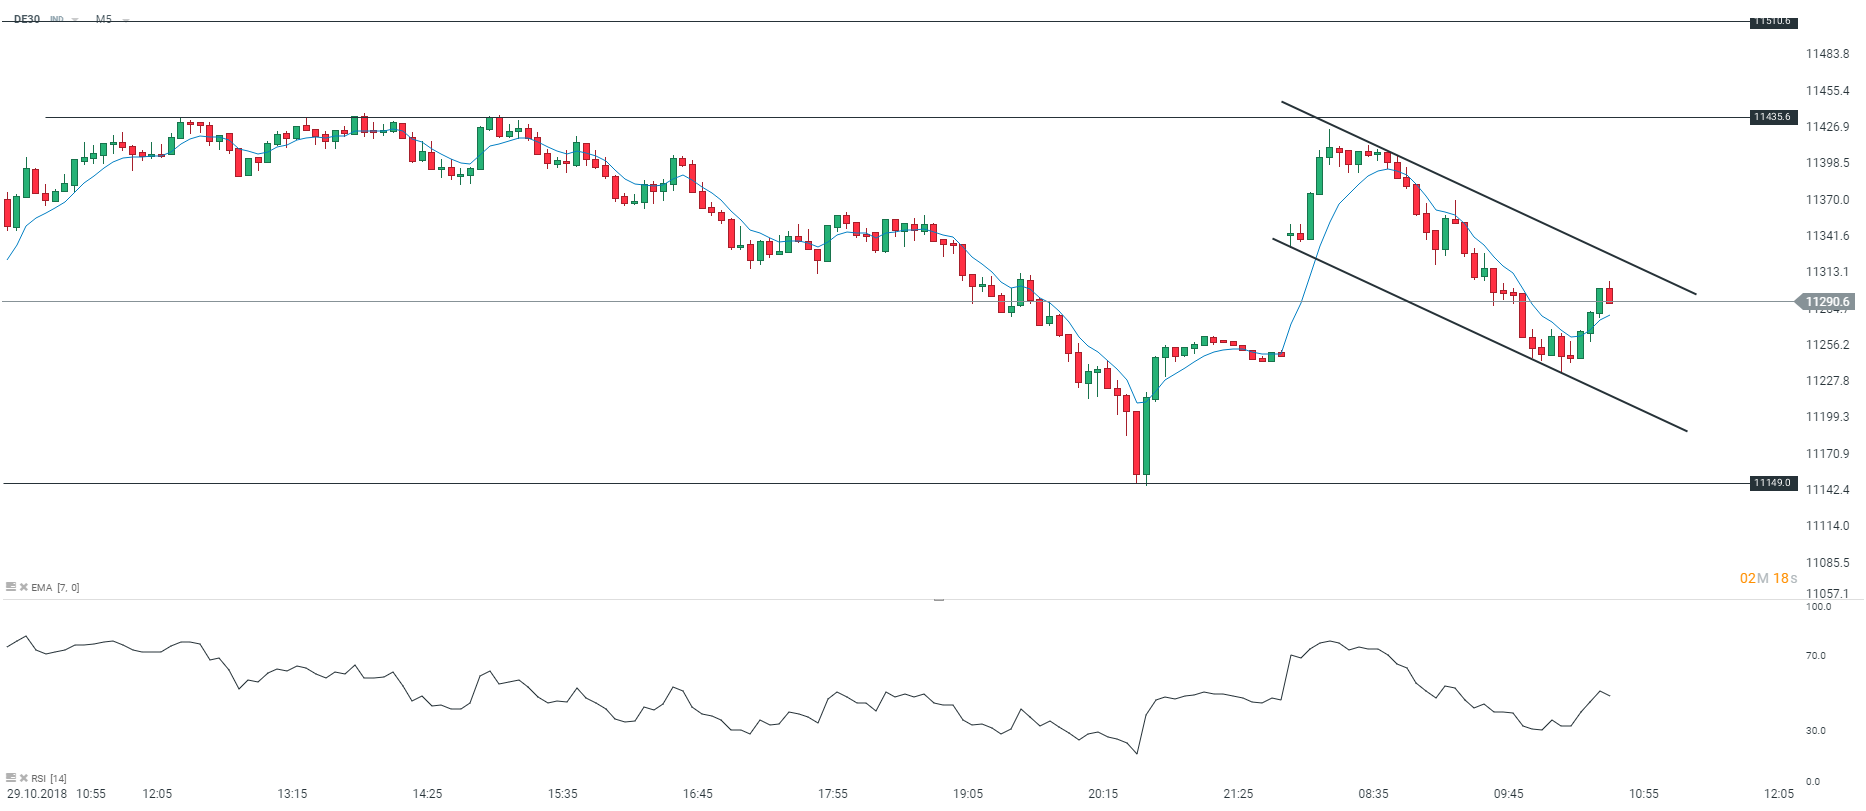
Task: Expand the M5 timeframe dropdown
Action: 126,20
